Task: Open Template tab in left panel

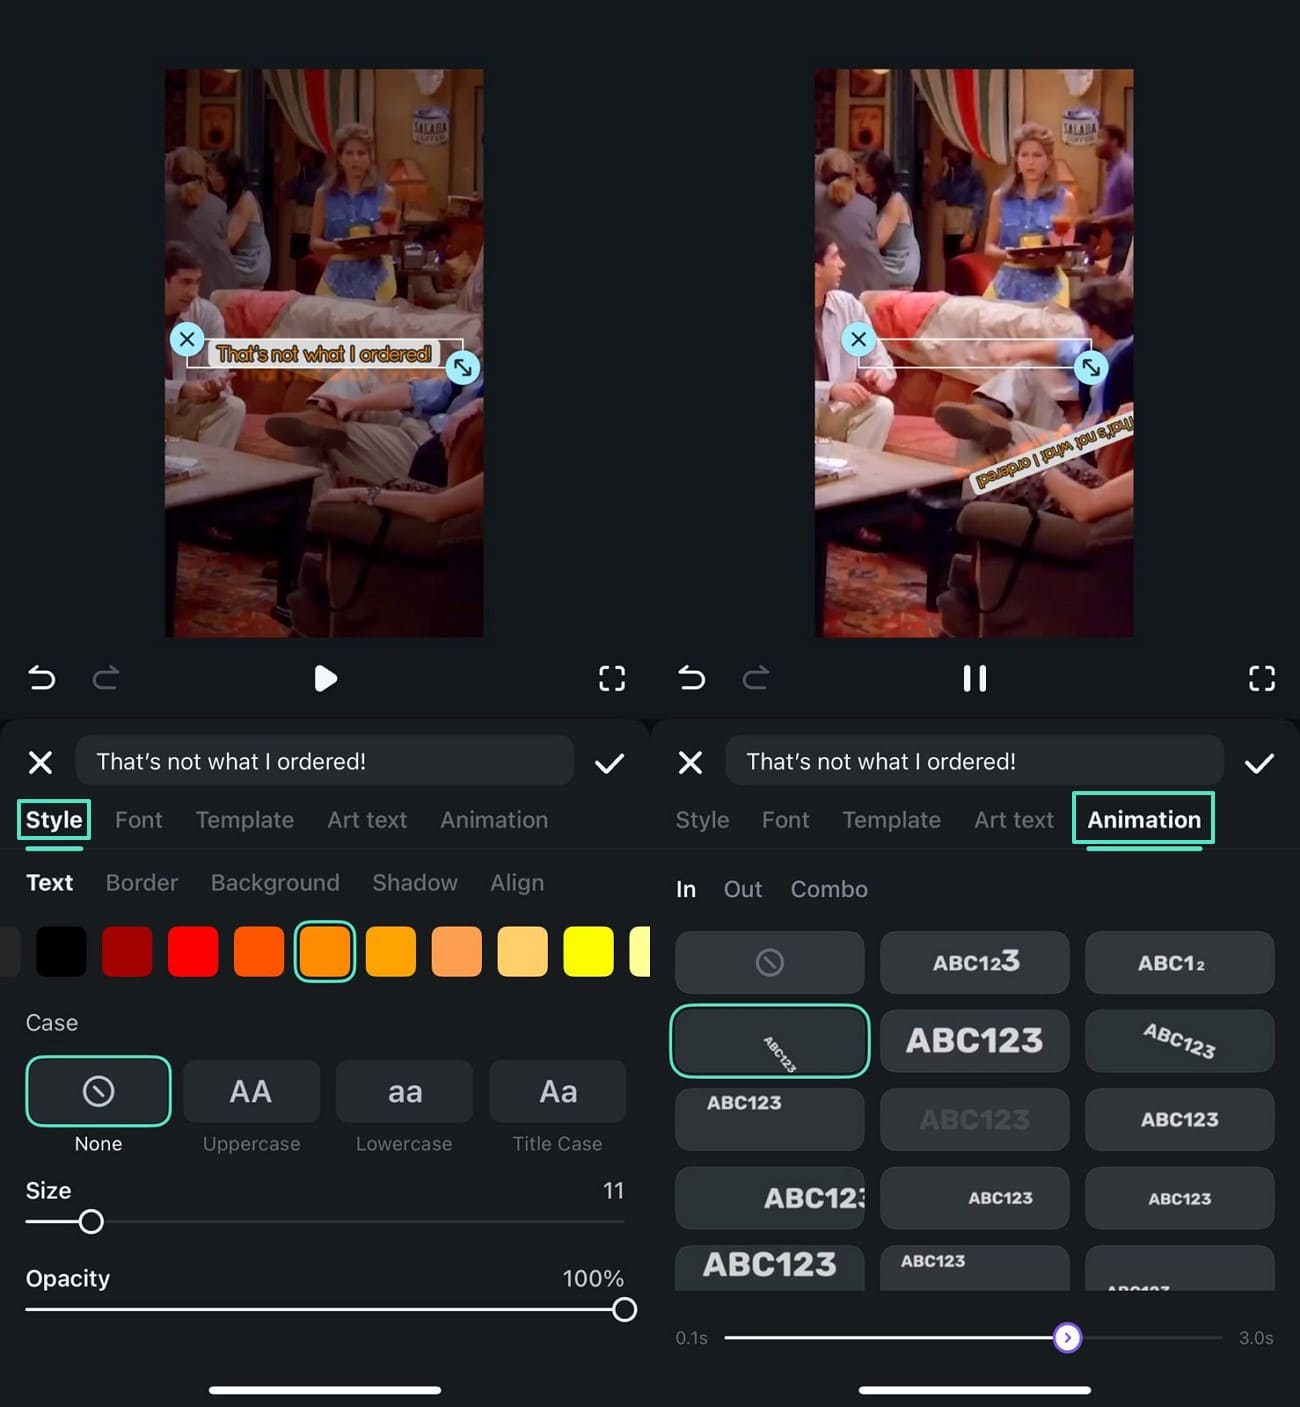Action: pos(245,820)
